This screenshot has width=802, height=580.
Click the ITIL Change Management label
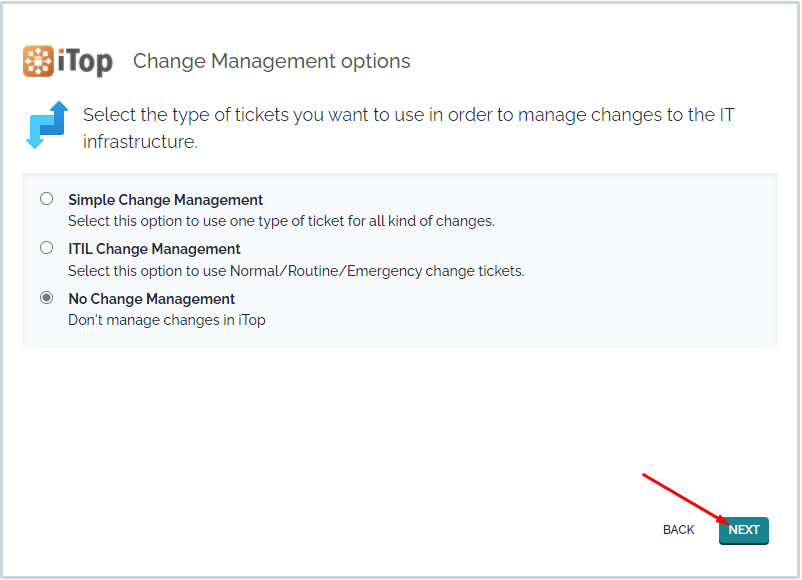pos(154,249)
